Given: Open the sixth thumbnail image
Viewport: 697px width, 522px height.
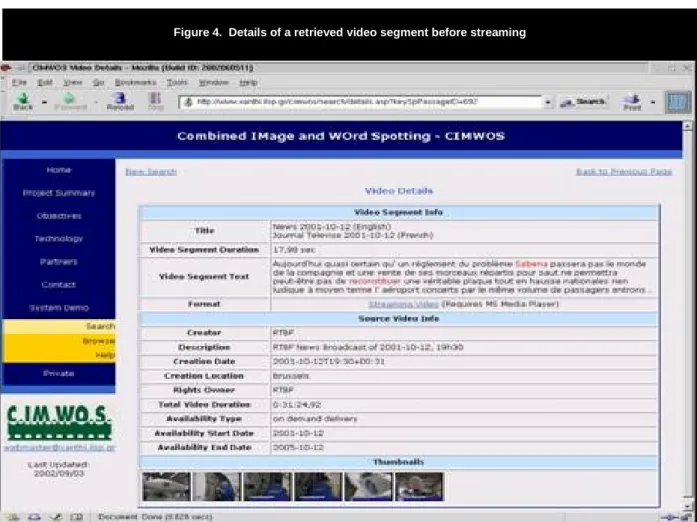Looking at the screenshot, I should (x=419, y=487).
